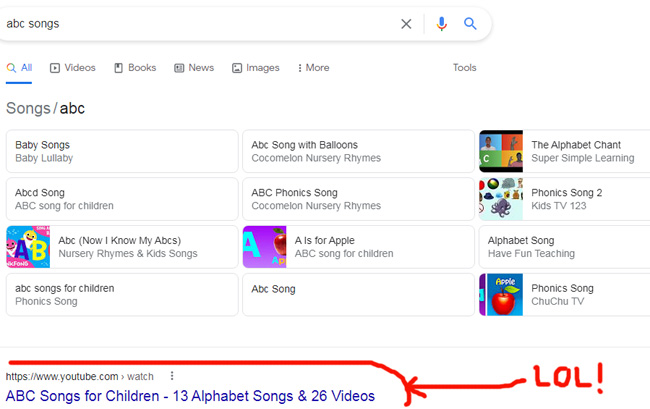The height and width of the screenshot is (409, 650).
Task: Open the News tab
Action: coord(194,68)
